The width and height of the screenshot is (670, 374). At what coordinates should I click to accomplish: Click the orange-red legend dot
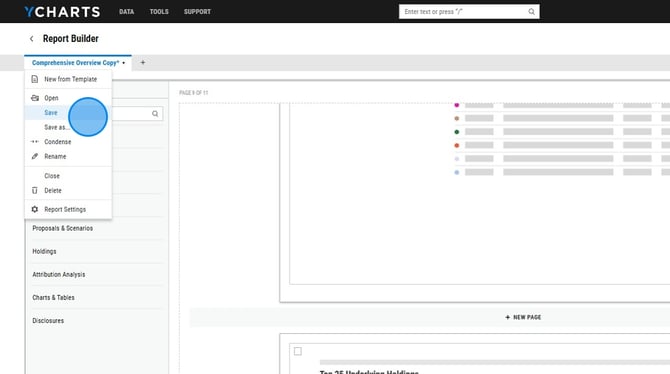click(x=457, y=145)
